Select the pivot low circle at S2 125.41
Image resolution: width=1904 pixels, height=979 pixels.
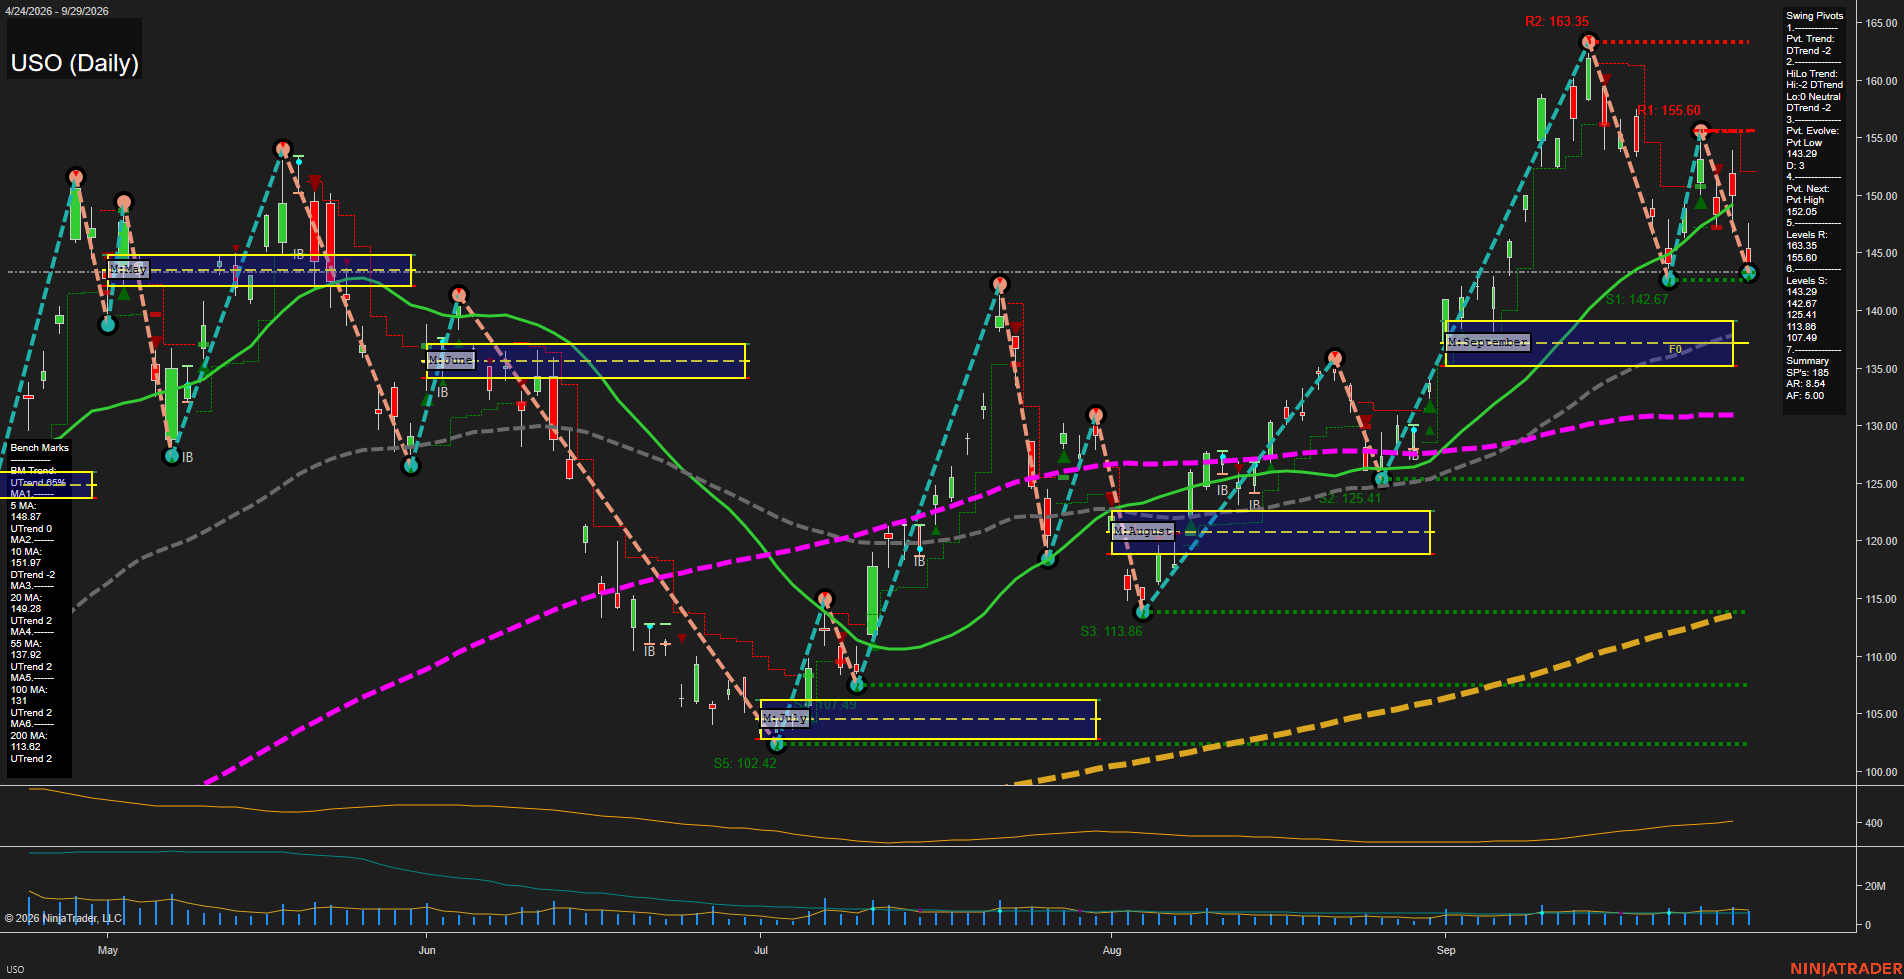pos(1382,479)
